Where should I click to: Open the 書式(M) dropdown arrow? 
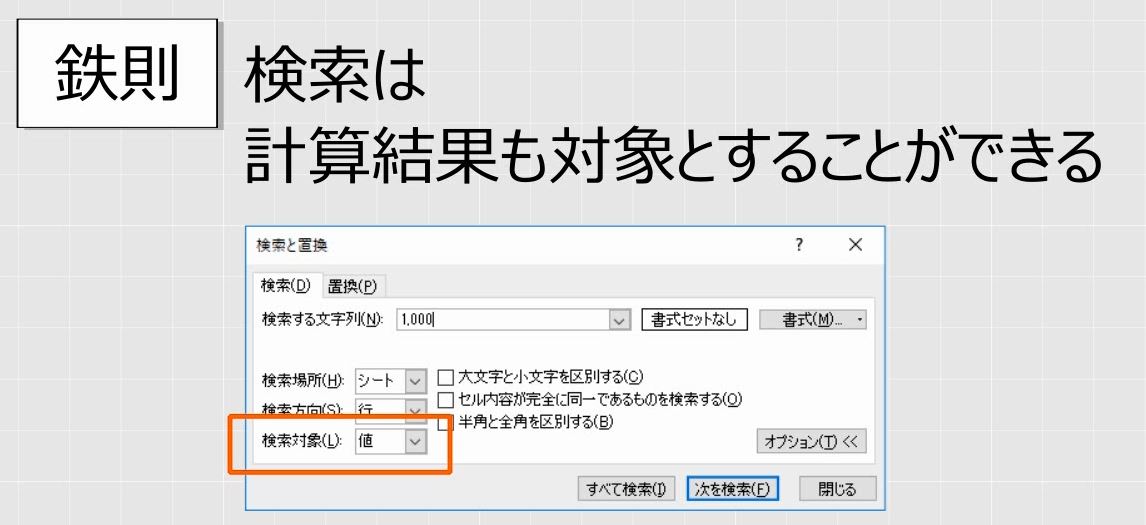(860, 320)
